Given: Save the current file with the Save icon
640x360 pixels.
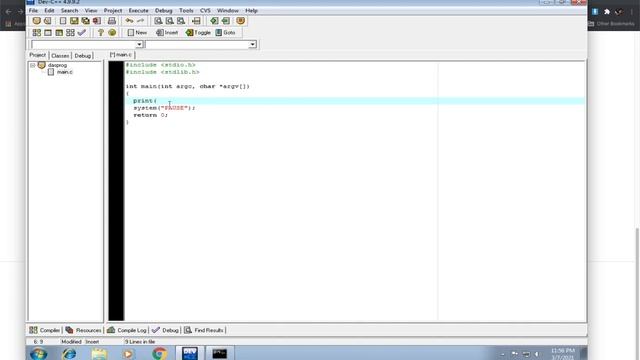Looking at the screenshot, I should point(74,21).
